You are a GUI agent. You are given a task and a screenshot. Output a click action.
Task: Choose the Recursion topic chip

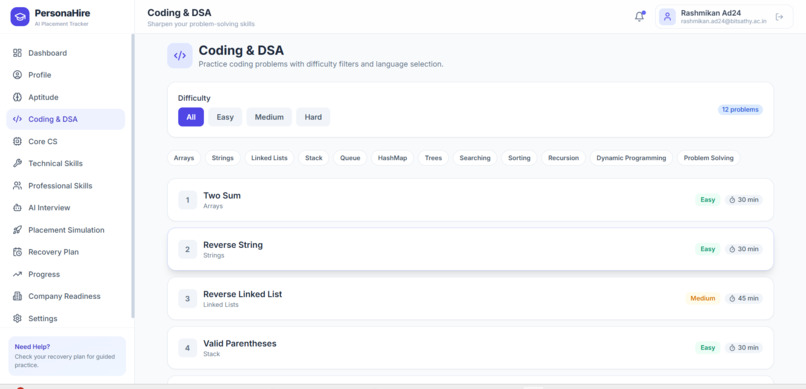(563, 158)
